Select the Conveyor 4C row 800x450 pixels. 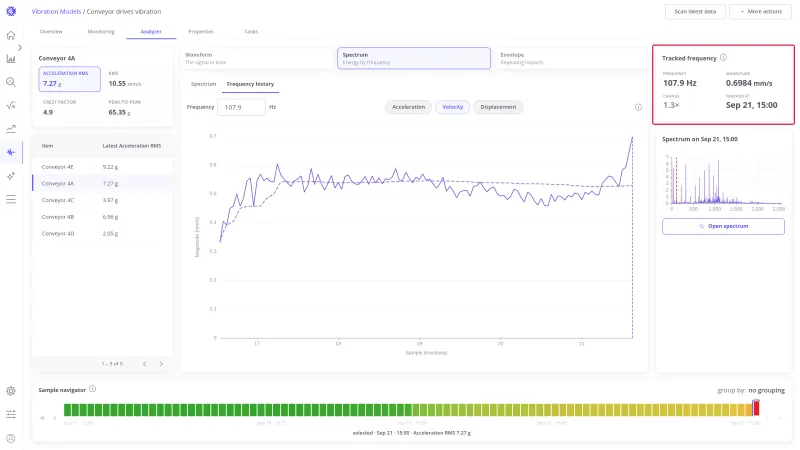[103, 200]
